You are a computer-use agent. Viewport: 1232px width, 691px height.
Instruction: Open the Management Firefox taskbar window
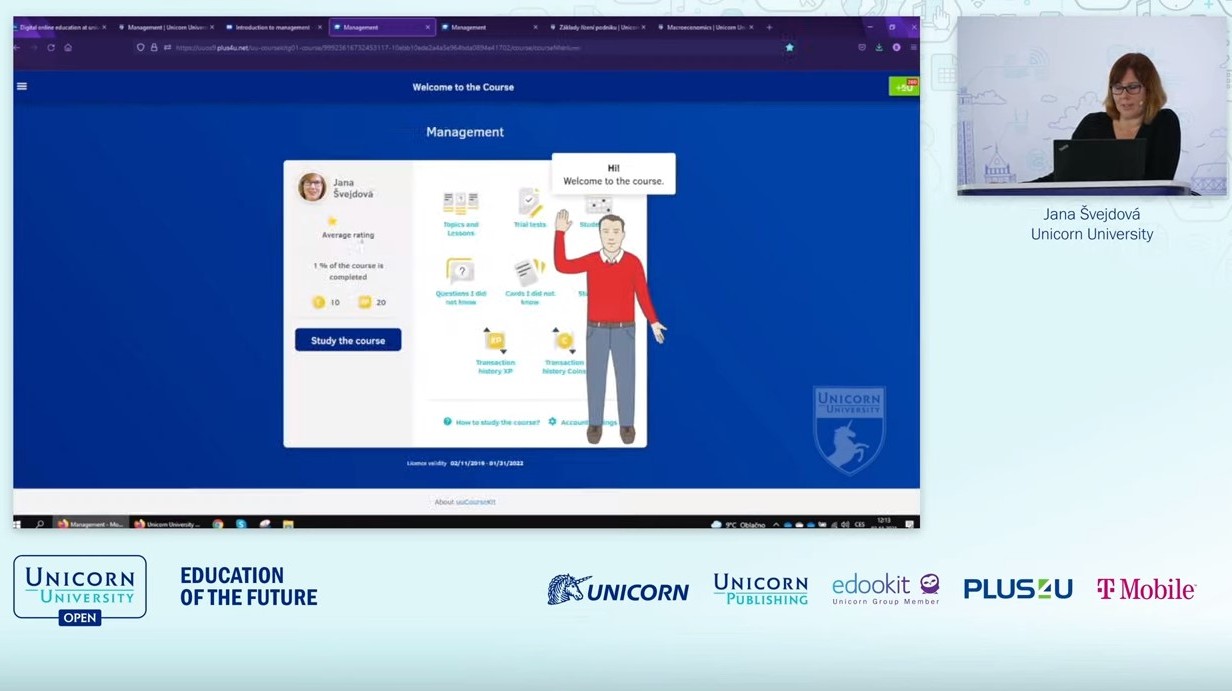90,523
